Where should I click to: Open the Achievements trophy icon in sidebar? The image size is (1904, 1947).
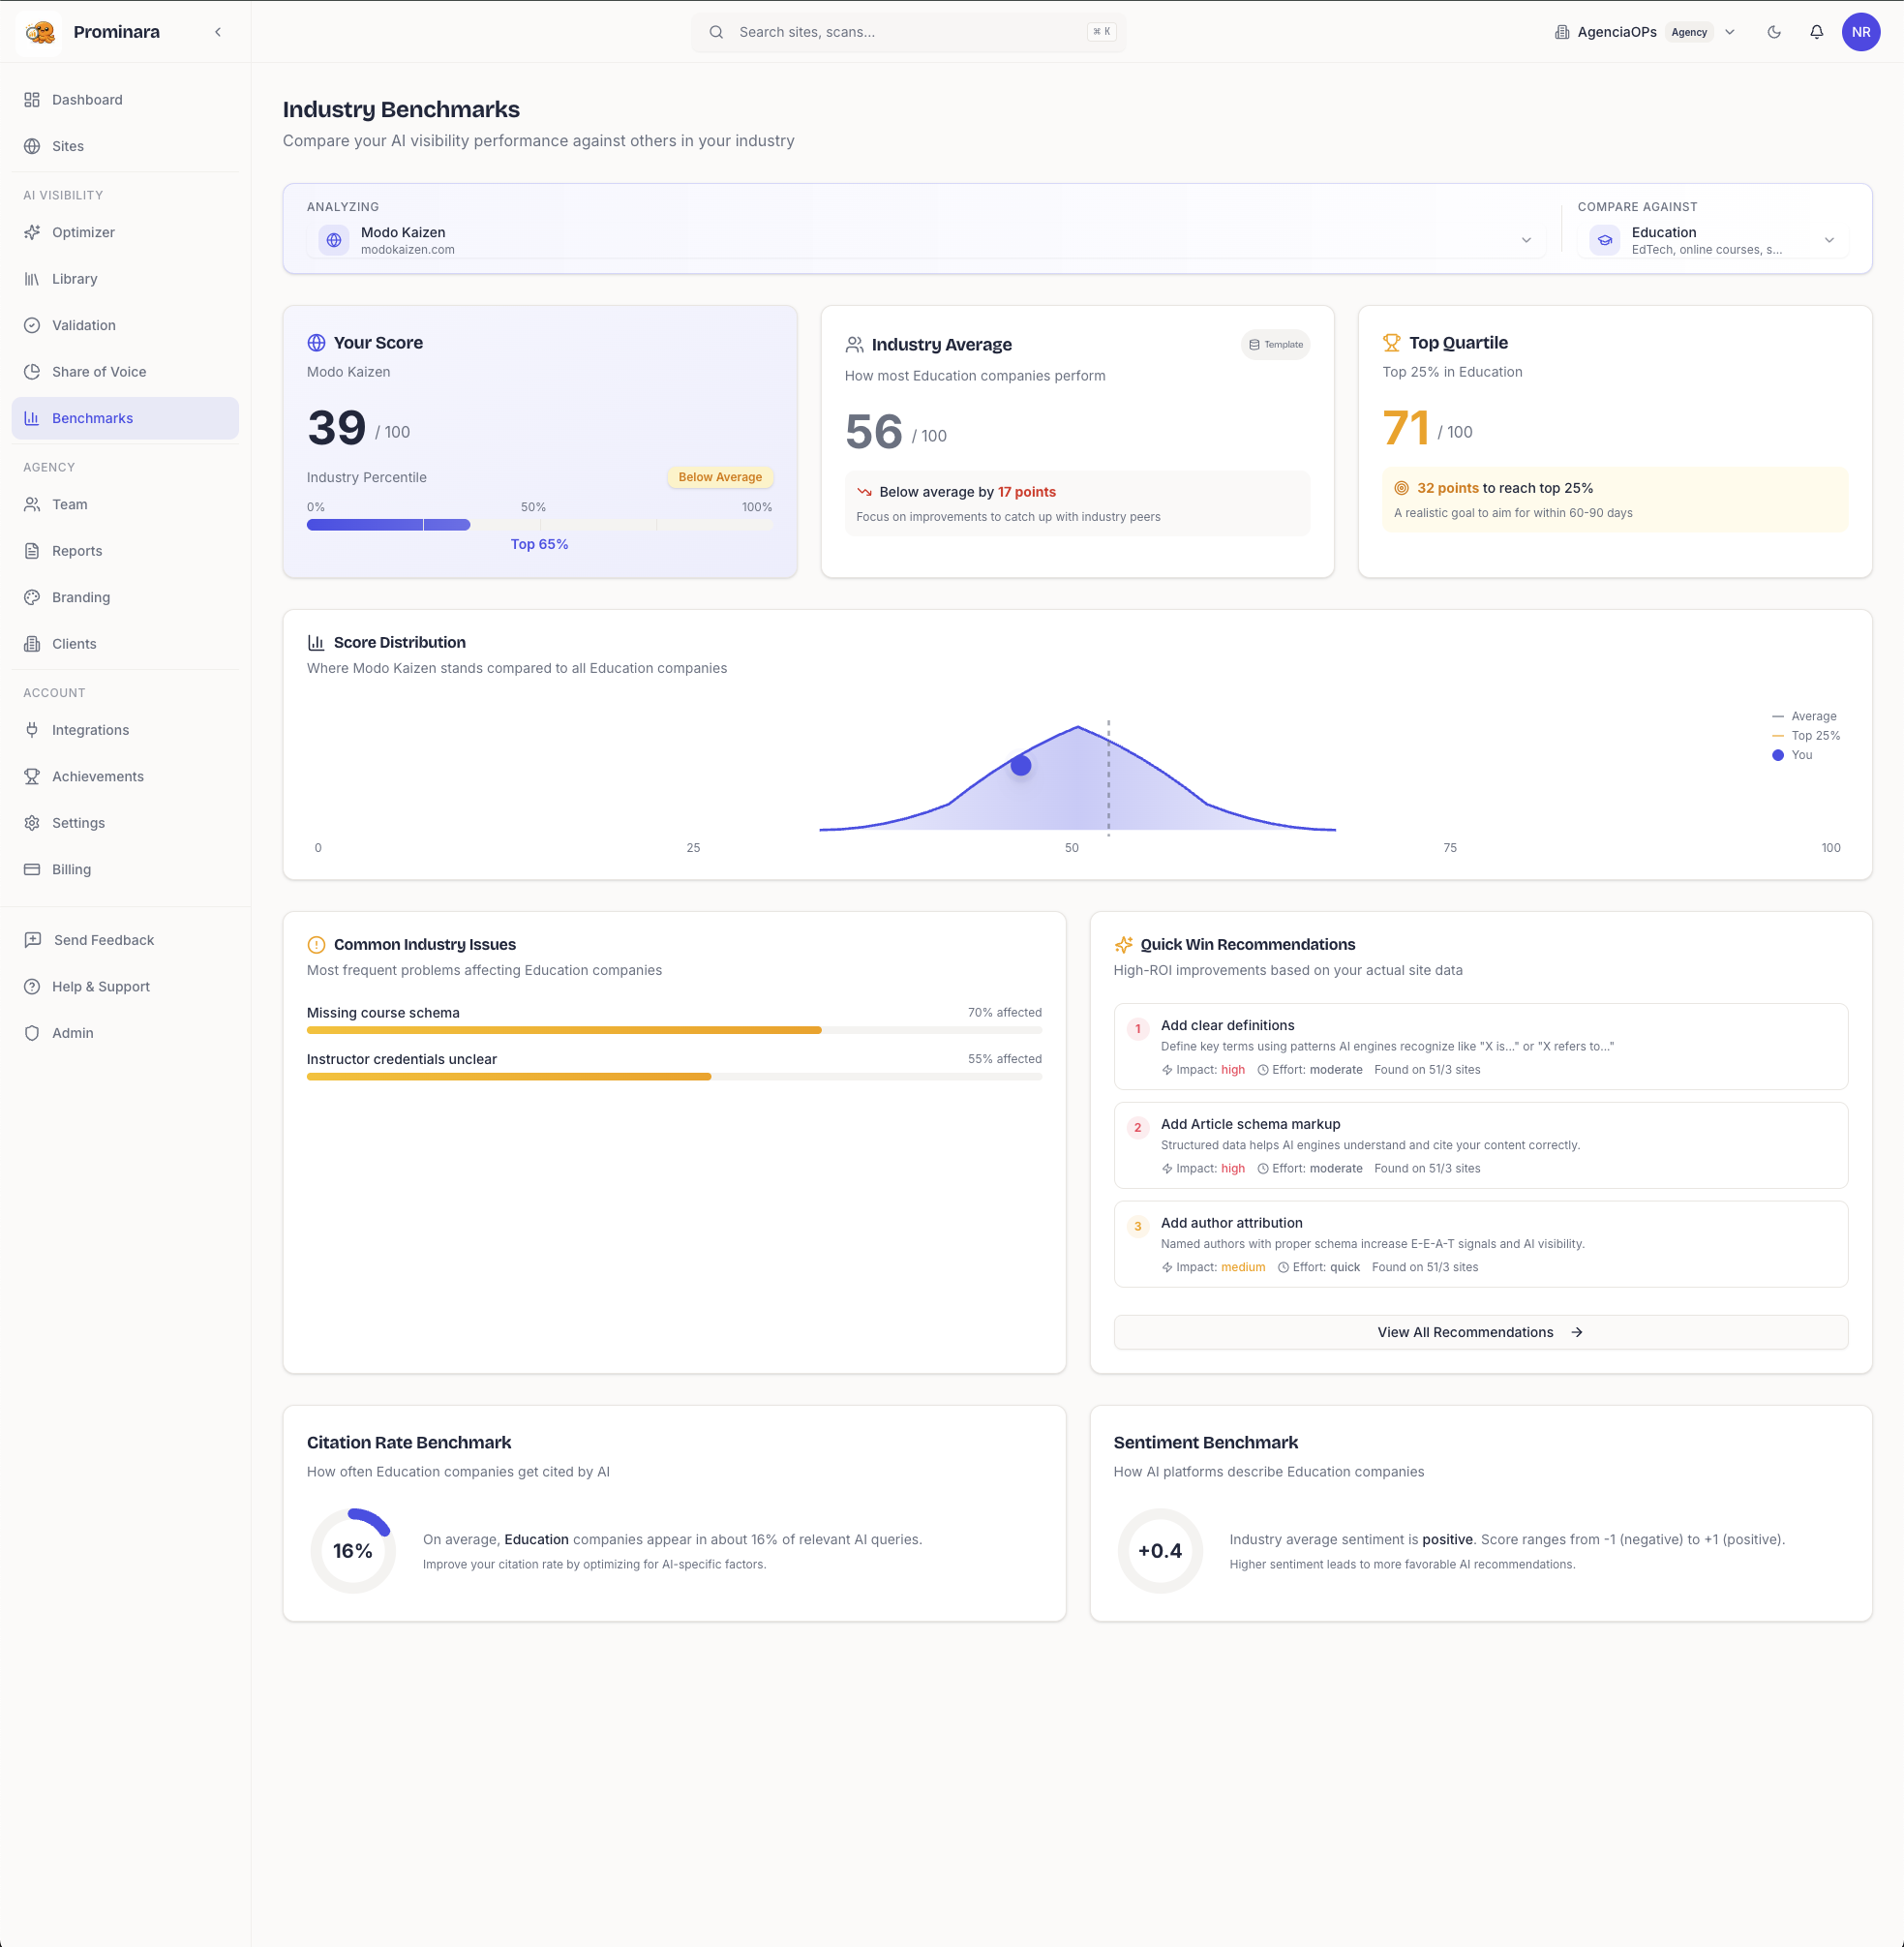click(x=32, y=776)
